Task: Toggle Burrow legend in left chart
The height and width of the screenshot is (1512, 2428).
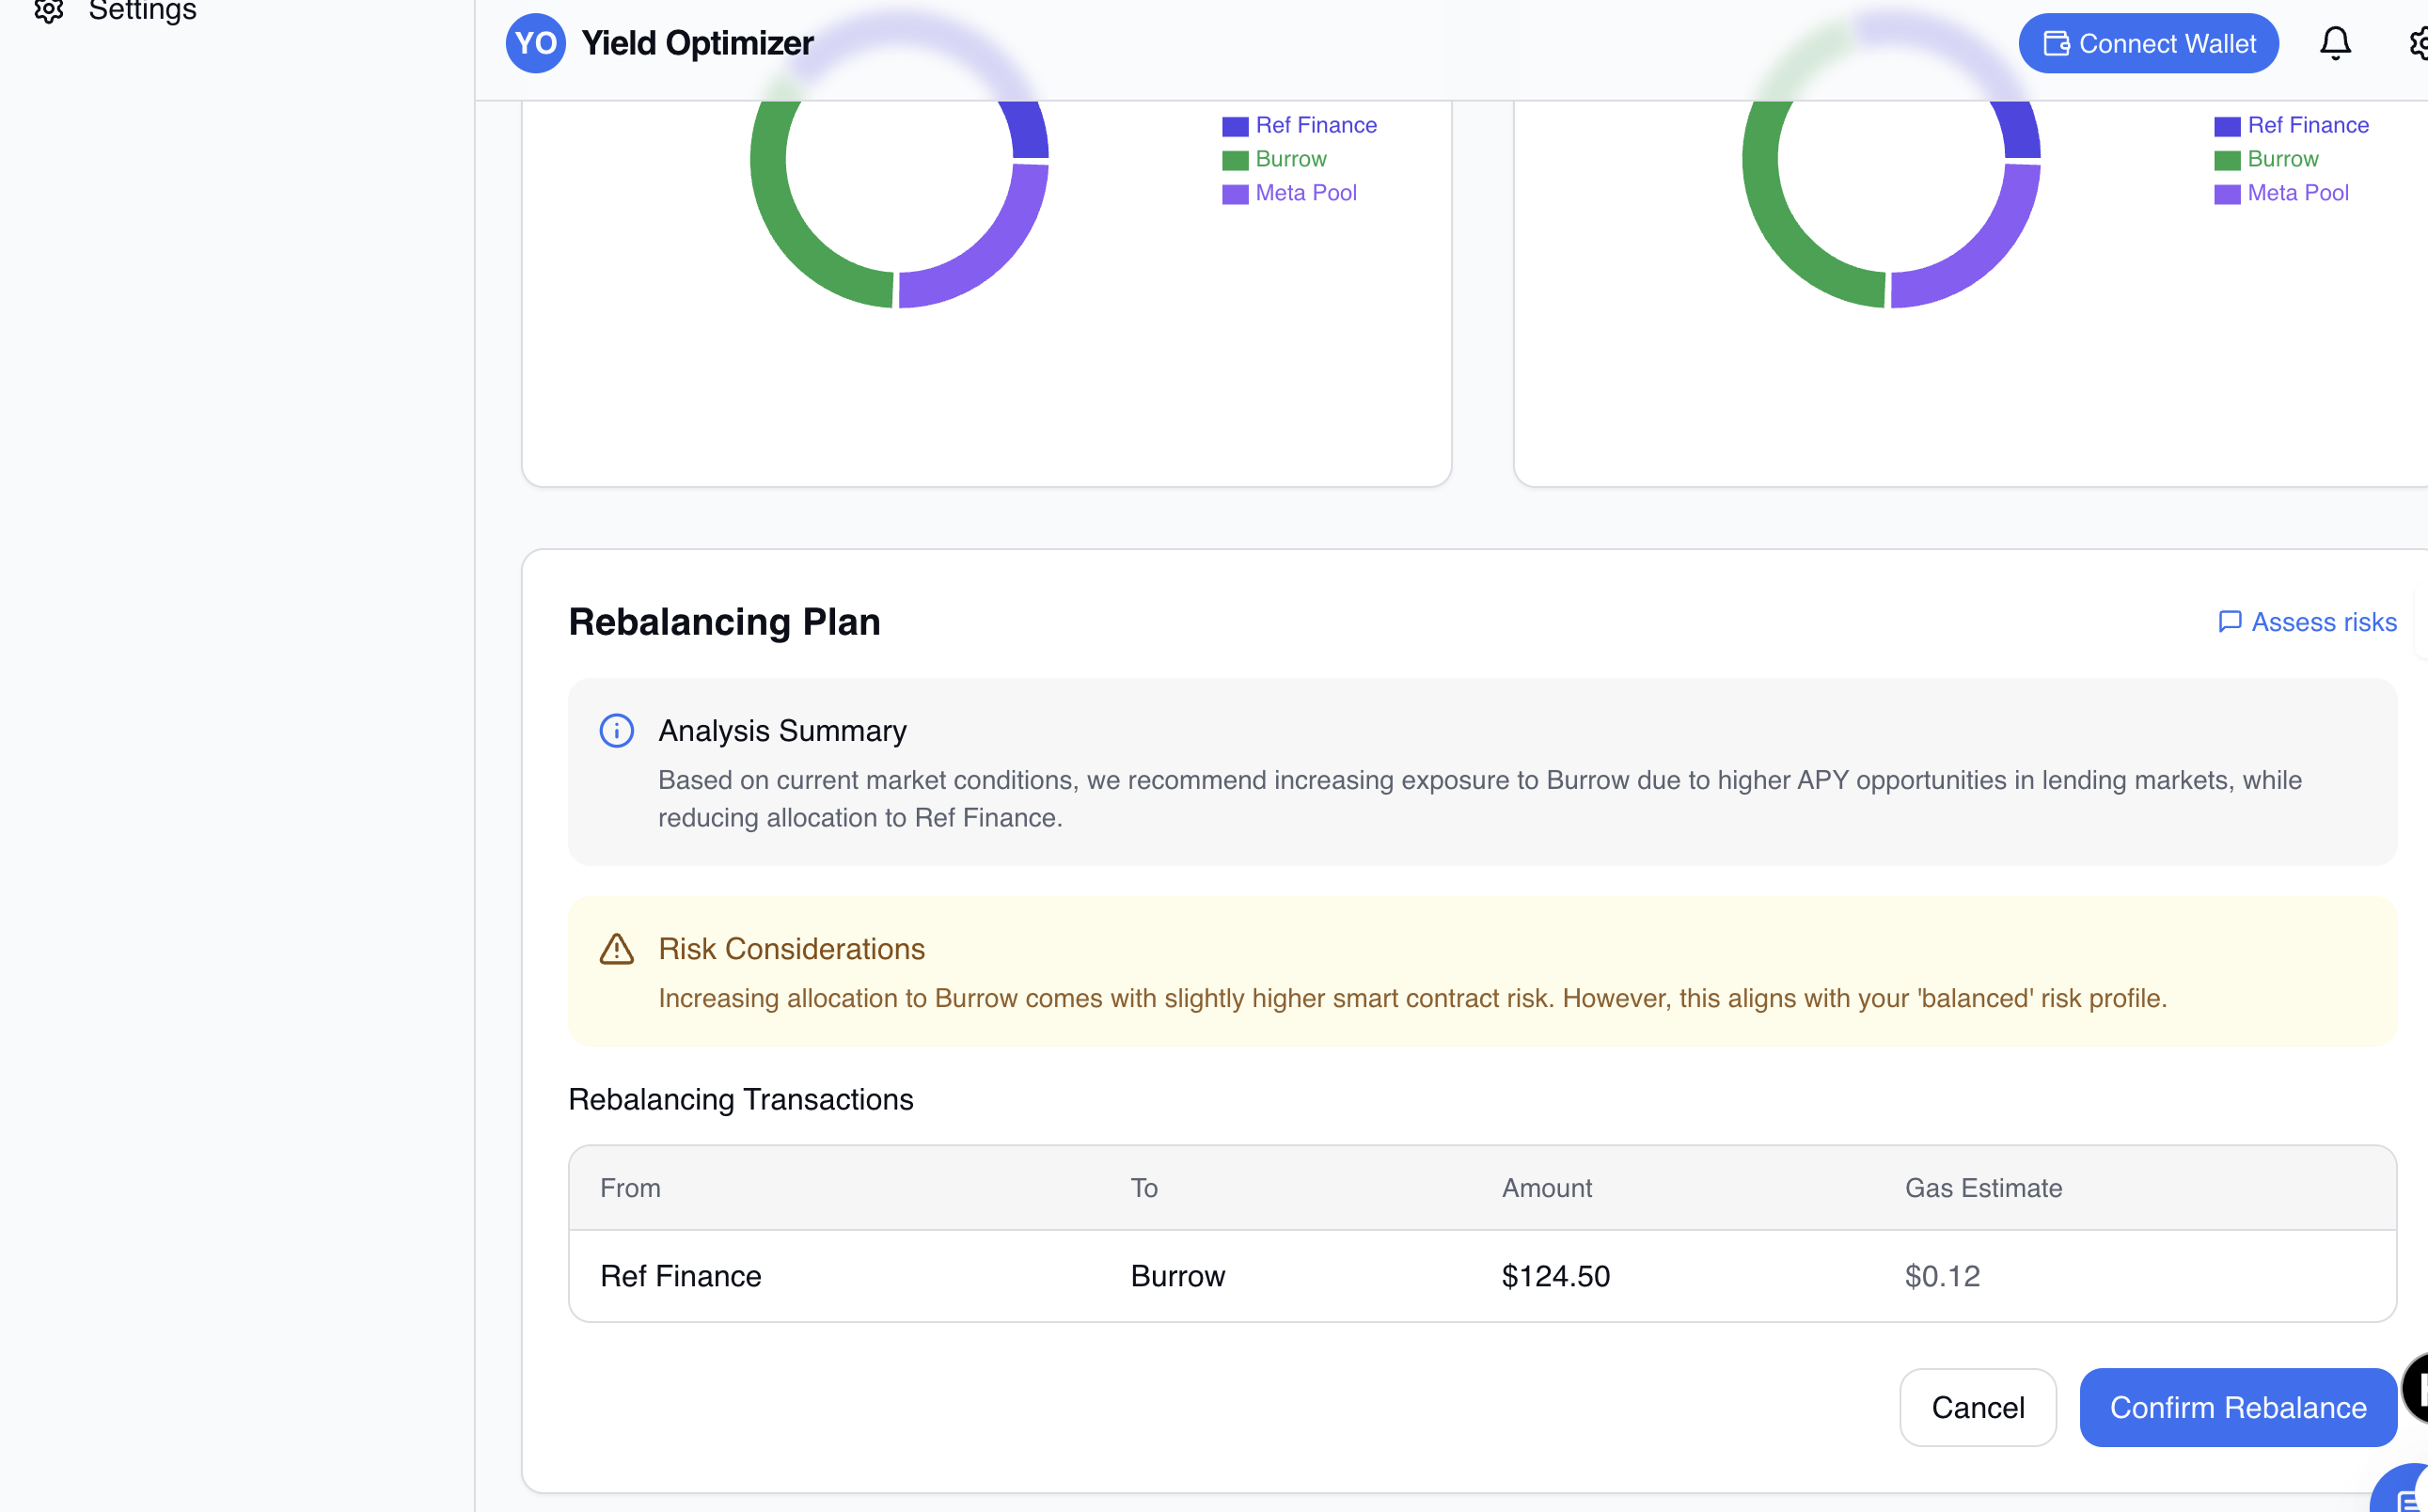Action: tap(1290, 159)
